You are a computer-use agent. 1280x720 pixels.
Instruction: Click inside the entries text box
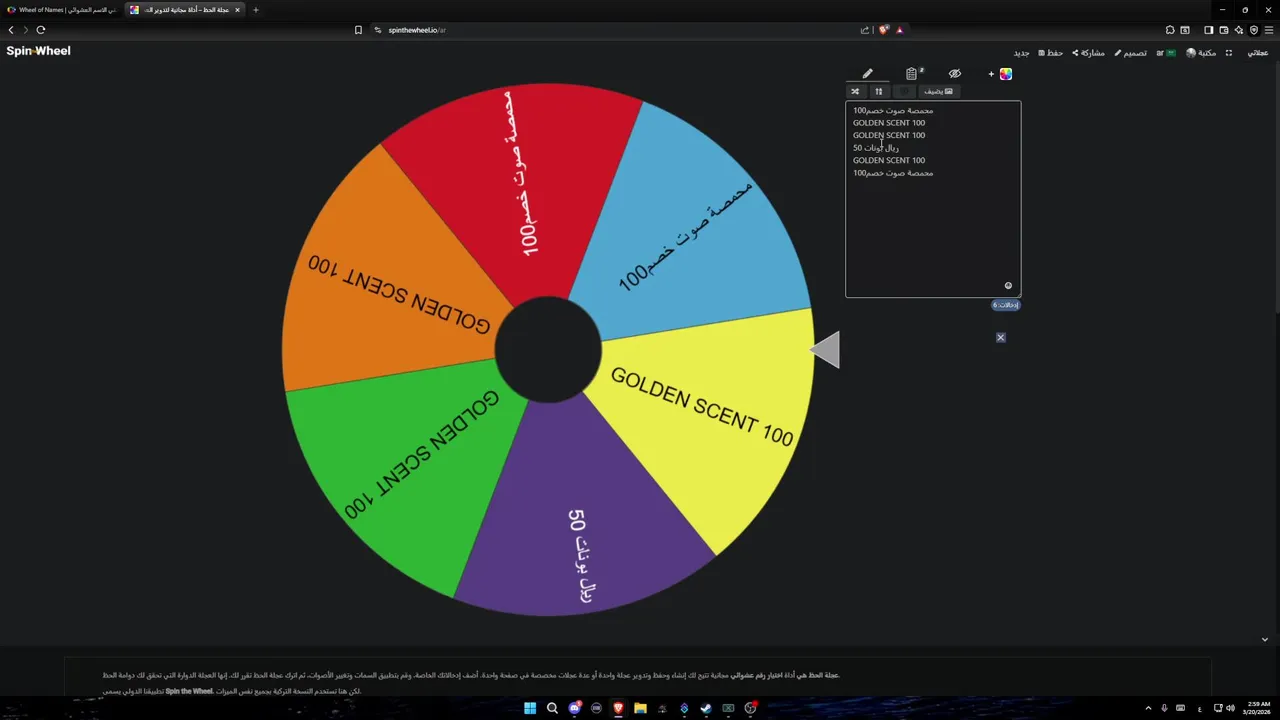[933, 199]
